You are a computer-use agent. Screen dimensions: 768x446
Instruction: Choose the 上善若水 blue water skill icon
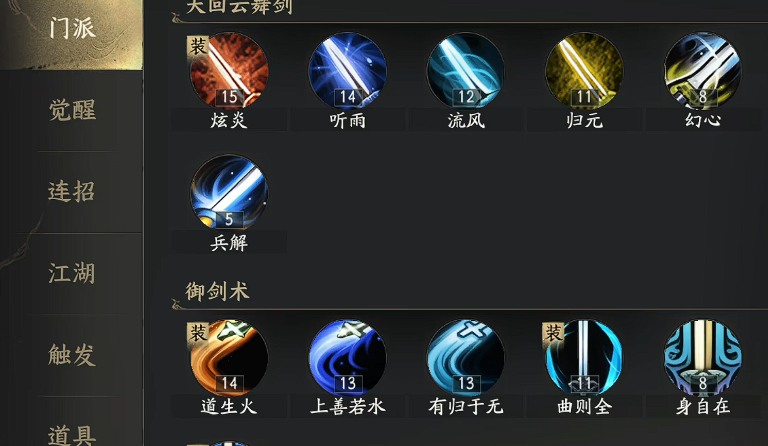tap(348, 357)
